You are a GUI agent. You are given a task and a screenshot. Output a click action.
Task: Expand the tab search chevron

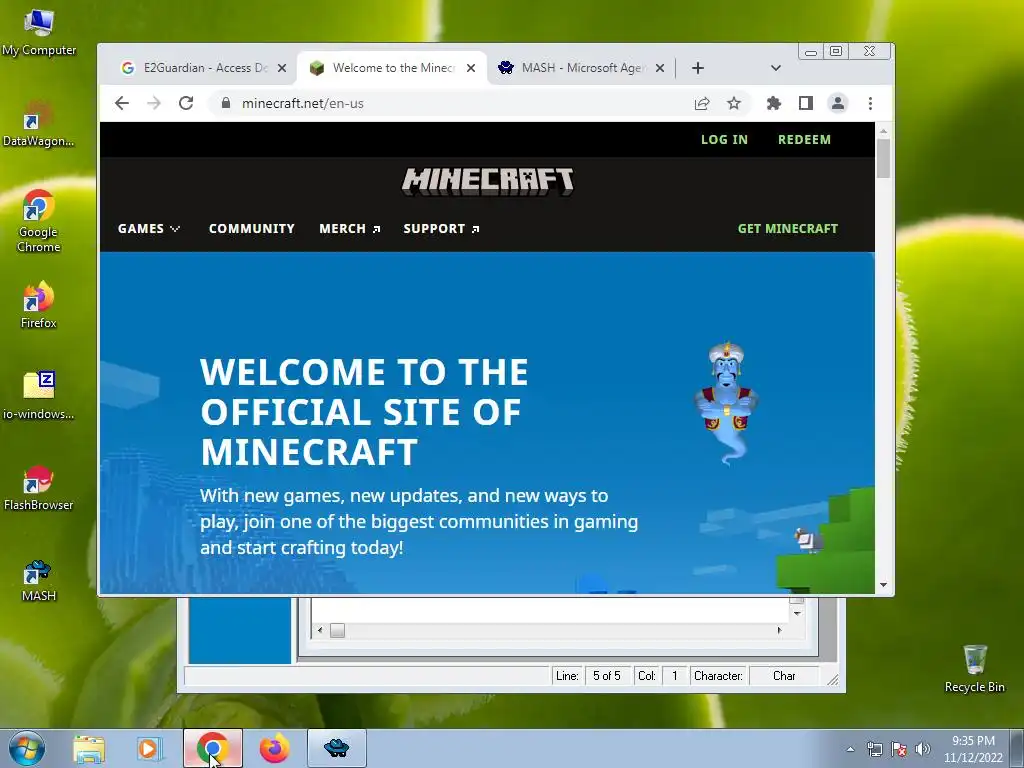(775, 68)
